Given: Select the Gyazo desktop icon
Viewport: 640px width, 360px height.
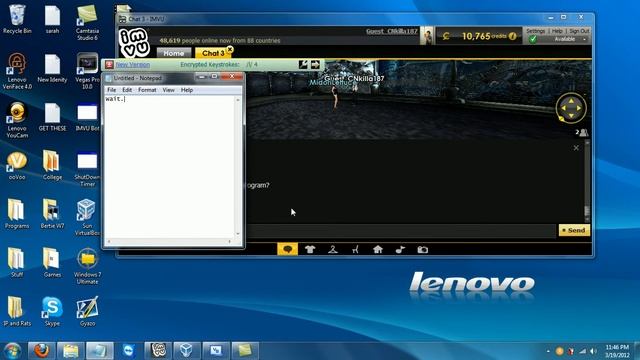Looking at the screenshot, I should [x=87, y=311].
